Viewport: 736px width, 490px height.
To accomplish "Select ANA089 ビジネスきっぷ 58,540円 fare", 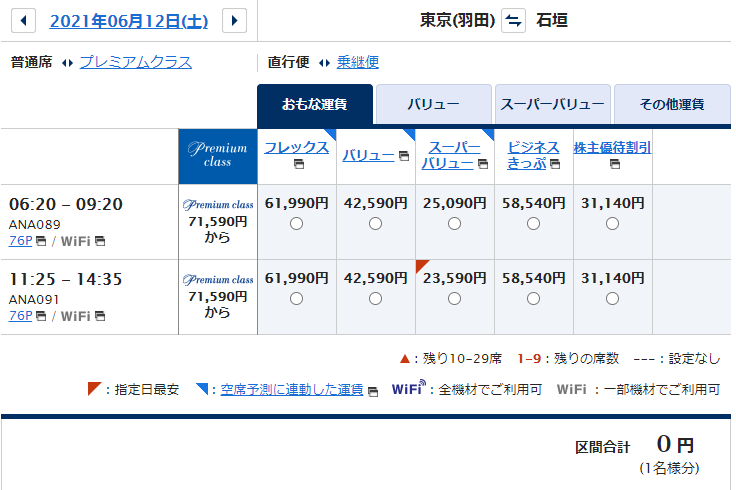I will [533, 223].
